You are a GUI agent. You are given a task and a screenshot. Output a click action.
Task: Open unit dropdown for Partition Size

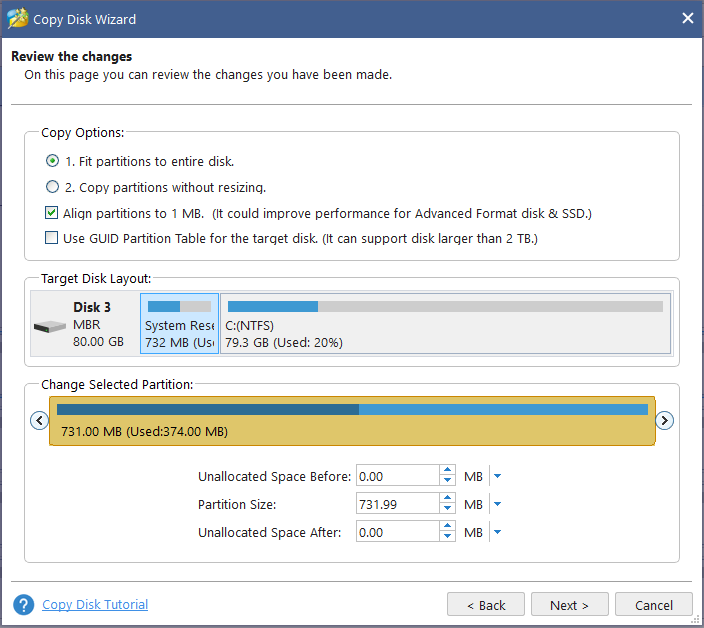point(497,504)
